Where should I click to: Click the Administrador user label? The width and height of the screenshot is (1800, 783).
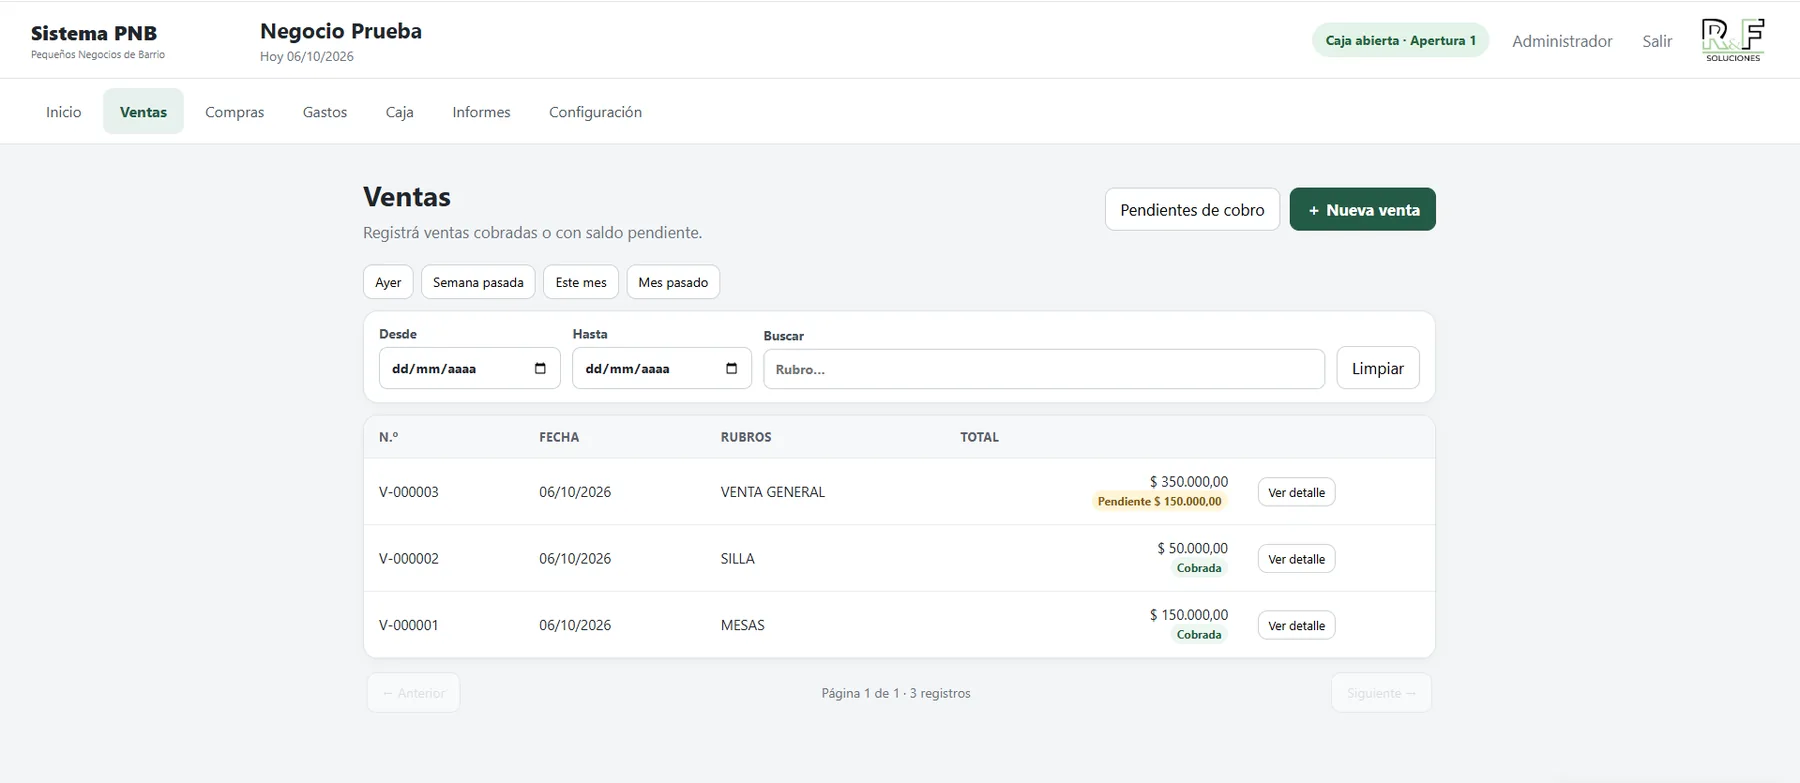click(x=1562, y=41)
